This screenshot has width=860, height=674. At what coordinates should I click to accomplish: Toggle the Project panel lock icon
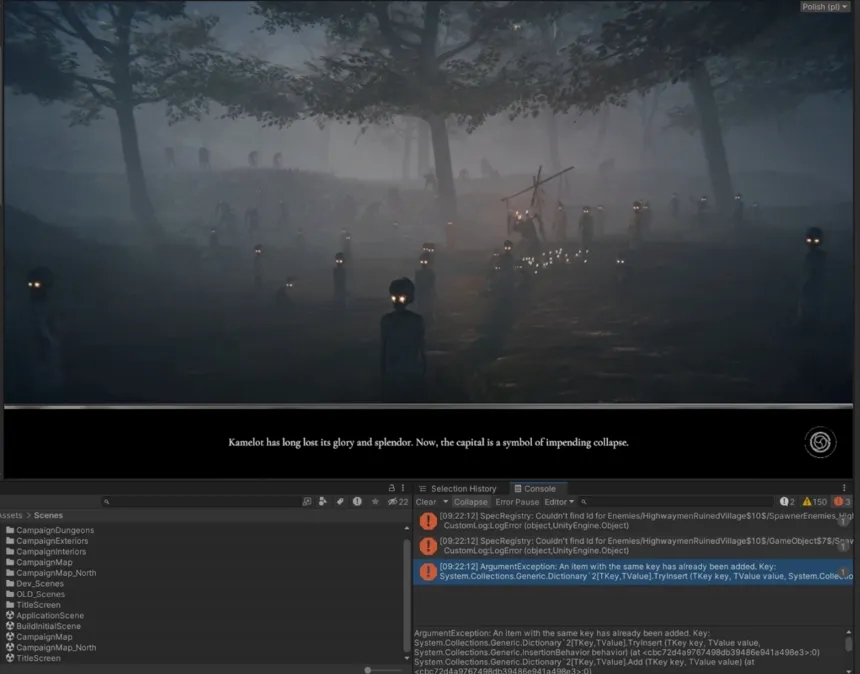click(x=392, y=488)
